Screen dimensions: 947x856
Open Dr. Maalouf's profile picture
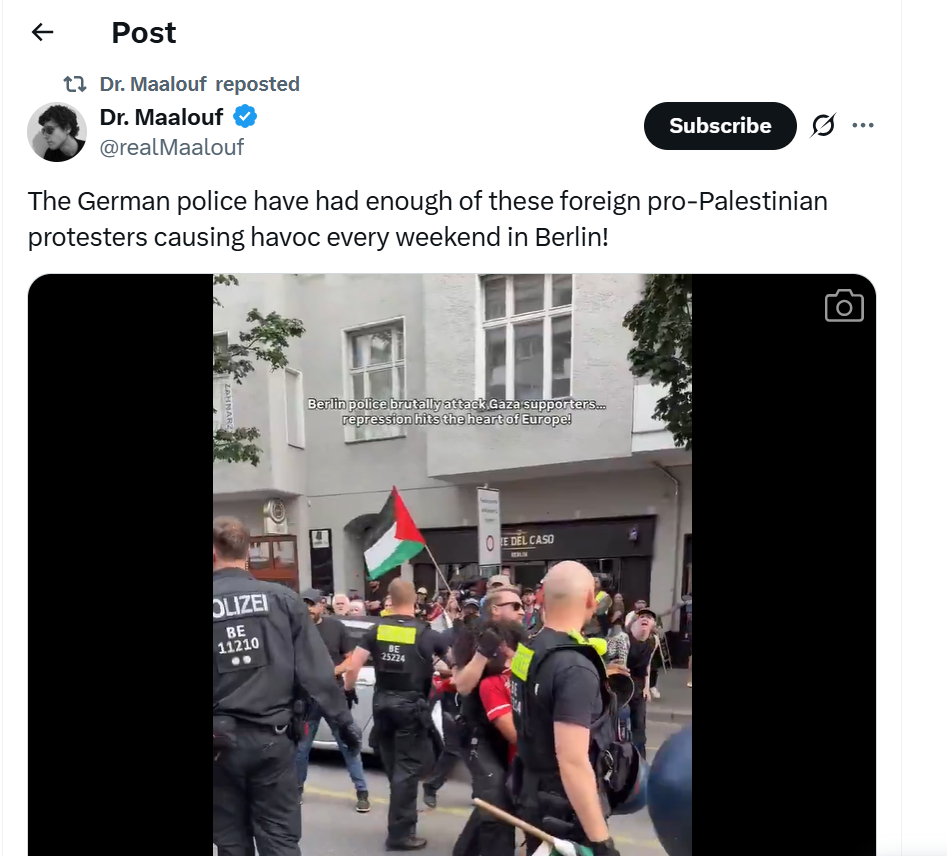pos(57,132)
